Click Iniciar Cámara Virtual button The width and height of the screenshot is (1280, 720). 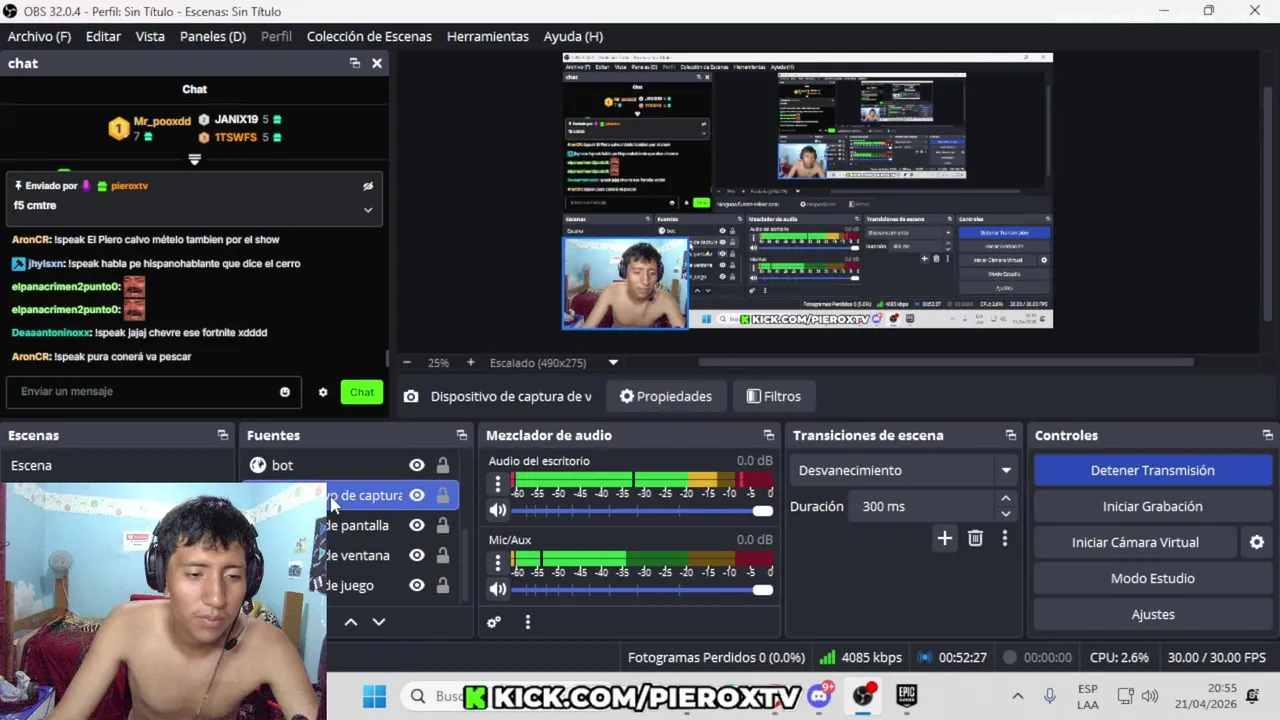pos(1135,542)
